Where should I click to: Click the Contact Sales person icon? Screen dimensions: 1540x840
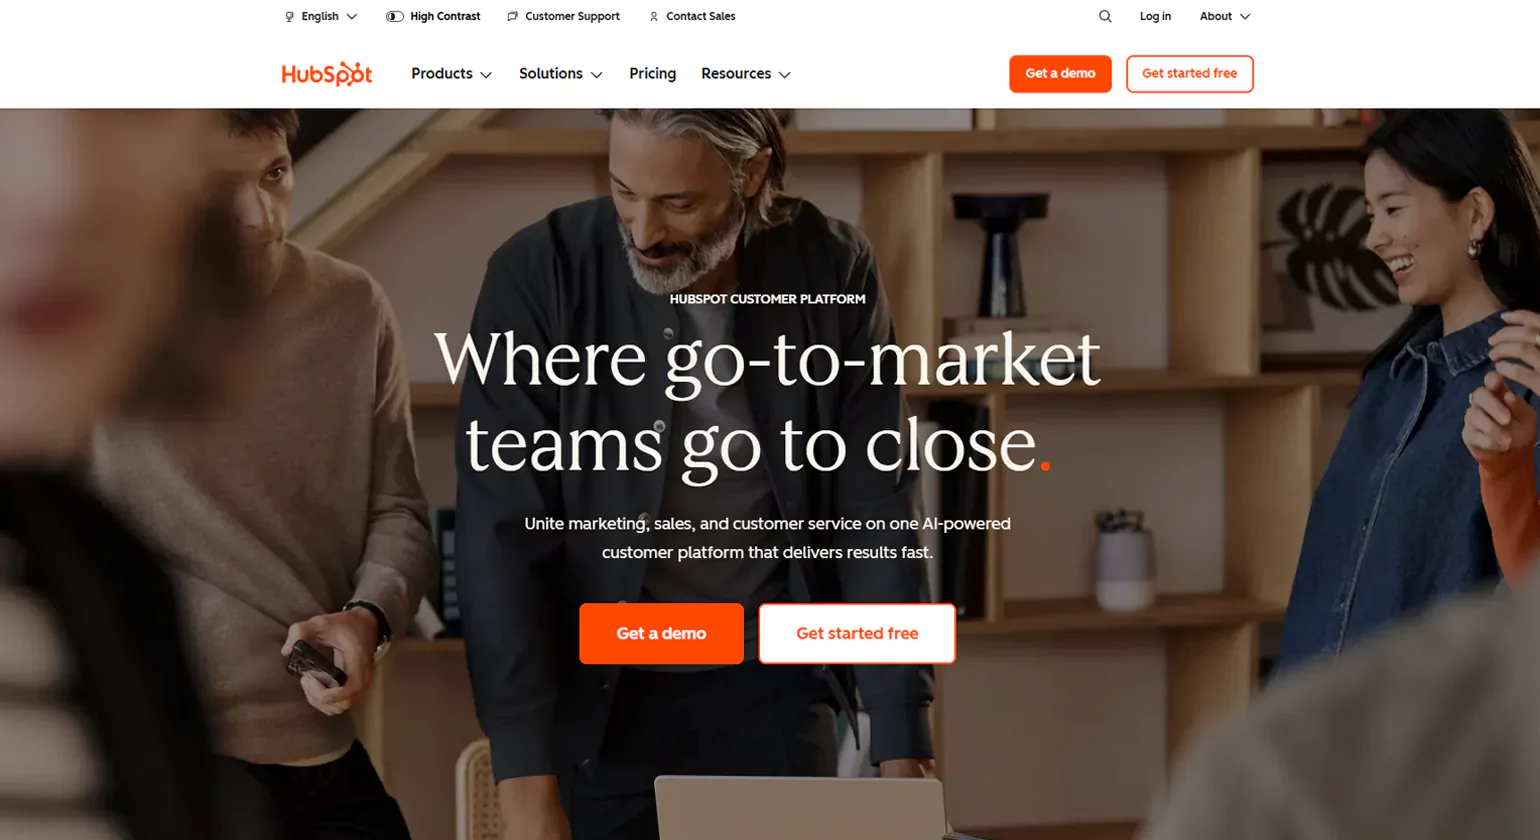pos(654,17)
